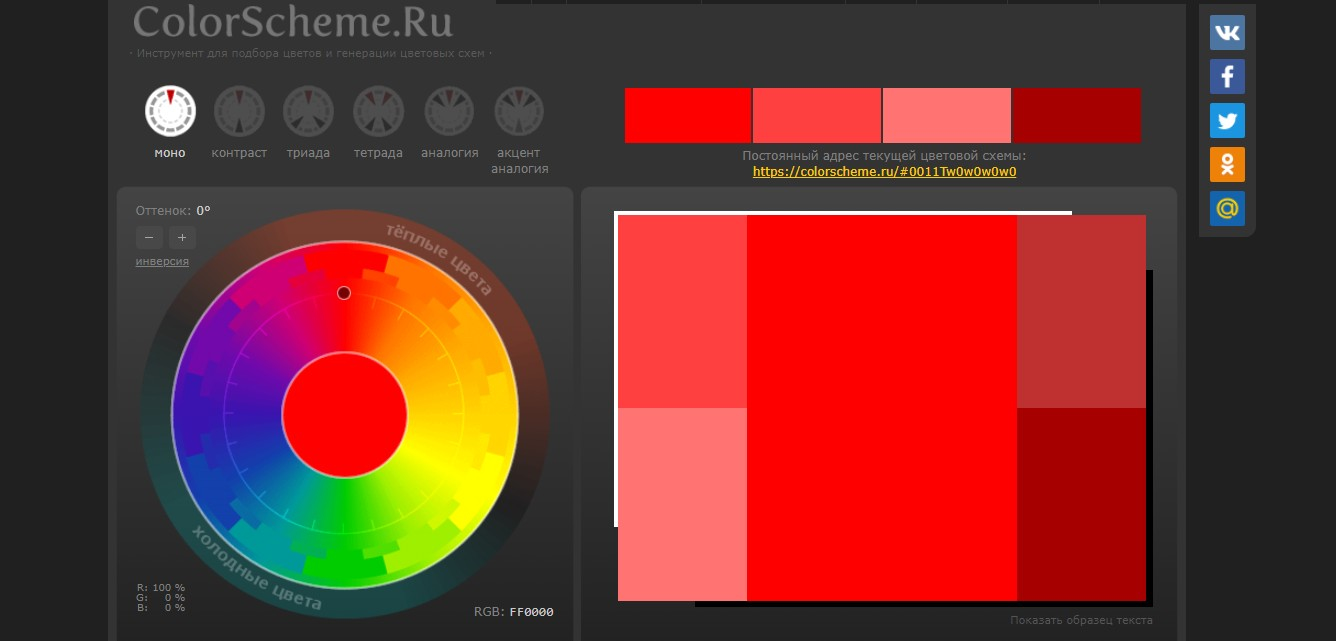
Task: Click the ColorScheme.Ru logo
Action: 293,22
